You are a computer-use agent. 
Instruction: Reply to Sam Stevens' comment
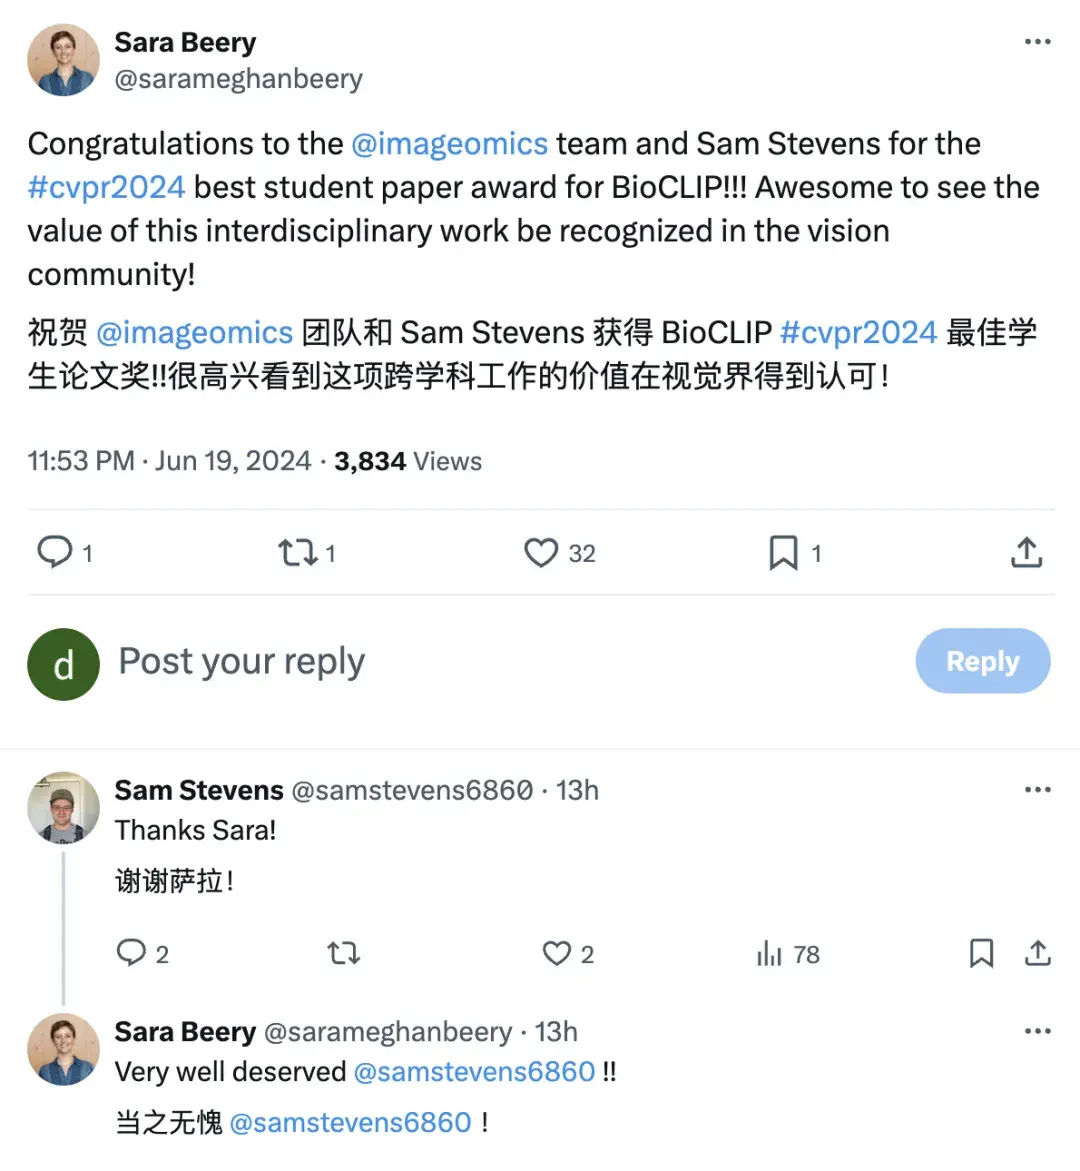pos(133,953)
